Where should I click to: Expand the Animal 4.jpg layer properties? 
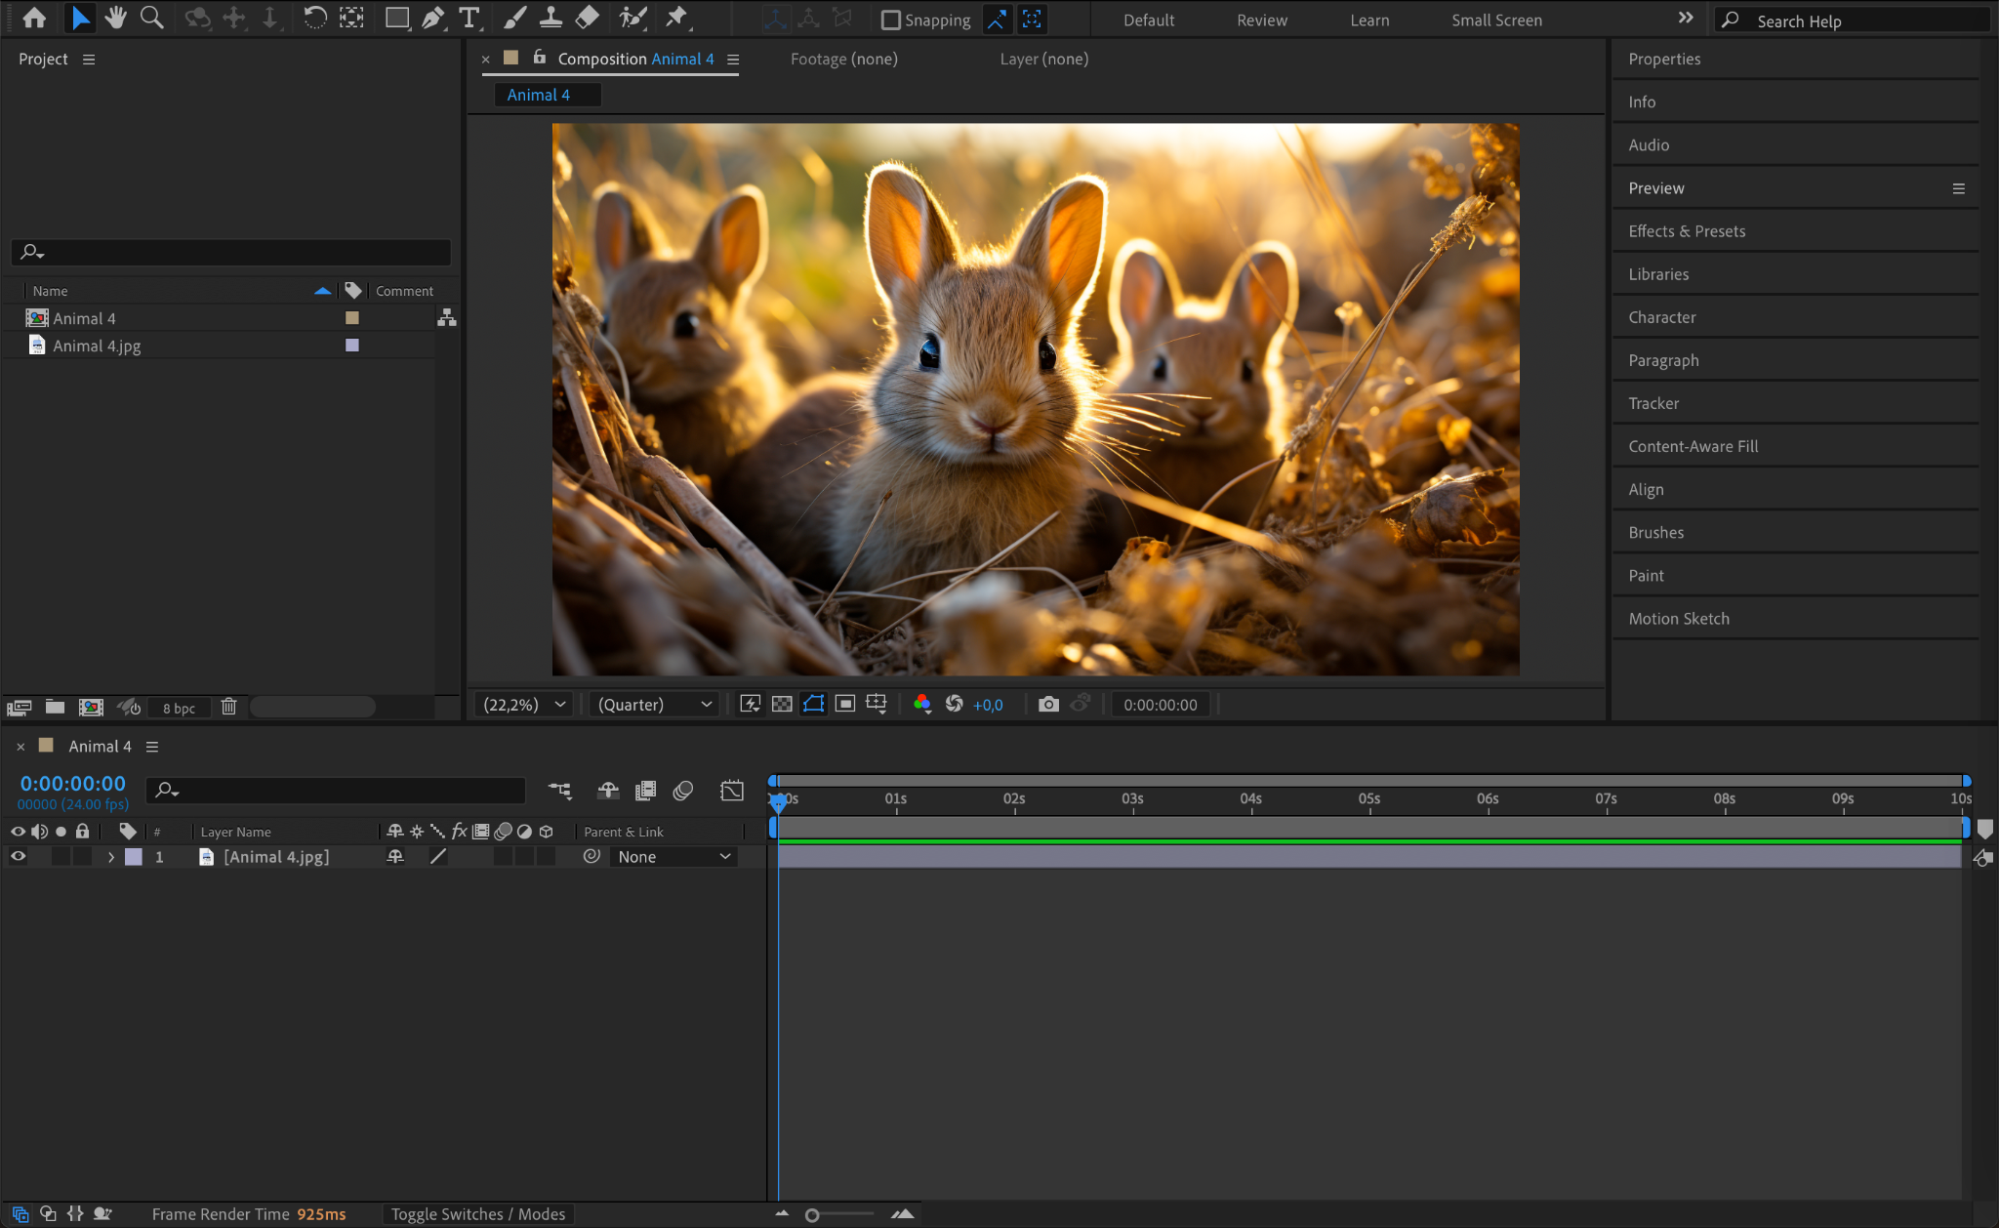tap(111, 857)
